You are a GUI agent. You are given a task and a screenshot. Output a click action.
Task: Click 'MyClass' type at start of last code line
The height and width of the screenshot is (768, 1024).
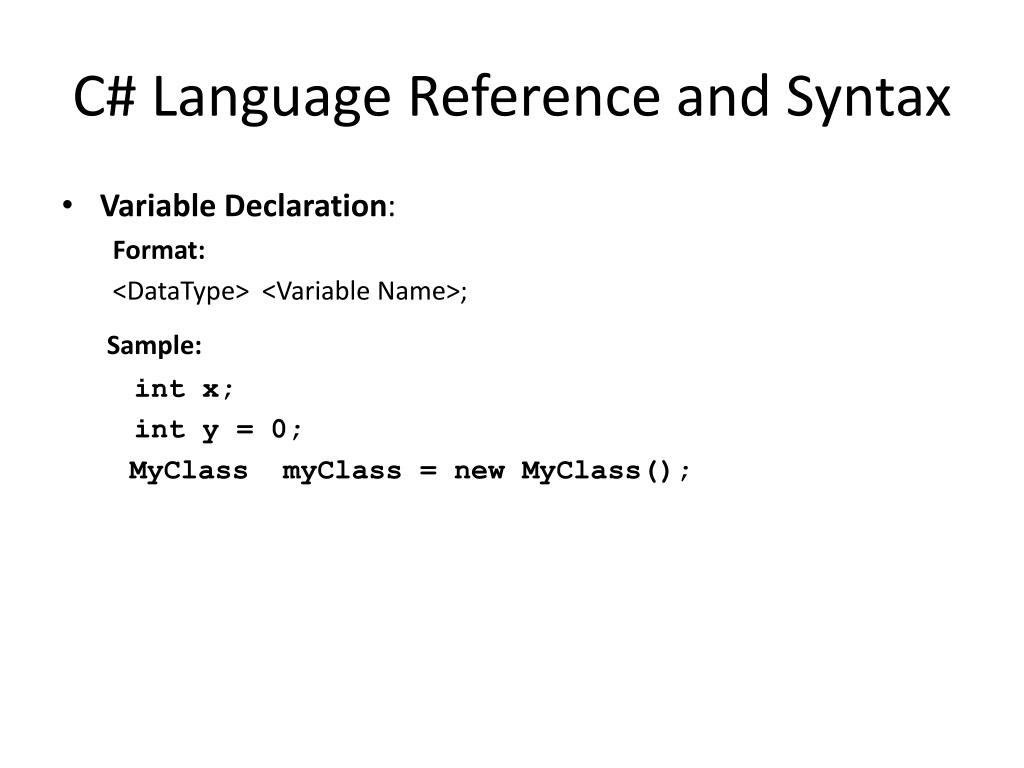188,471
